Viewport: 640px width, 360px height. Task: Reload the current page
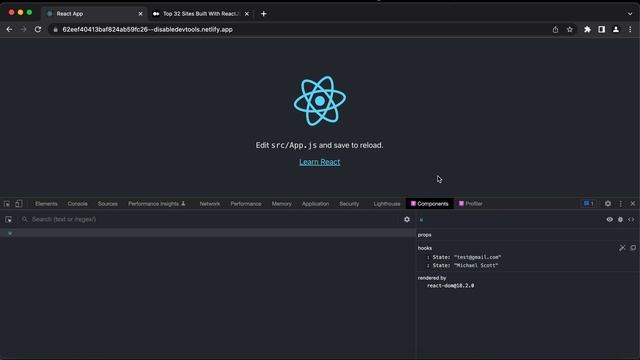(38, 29)
